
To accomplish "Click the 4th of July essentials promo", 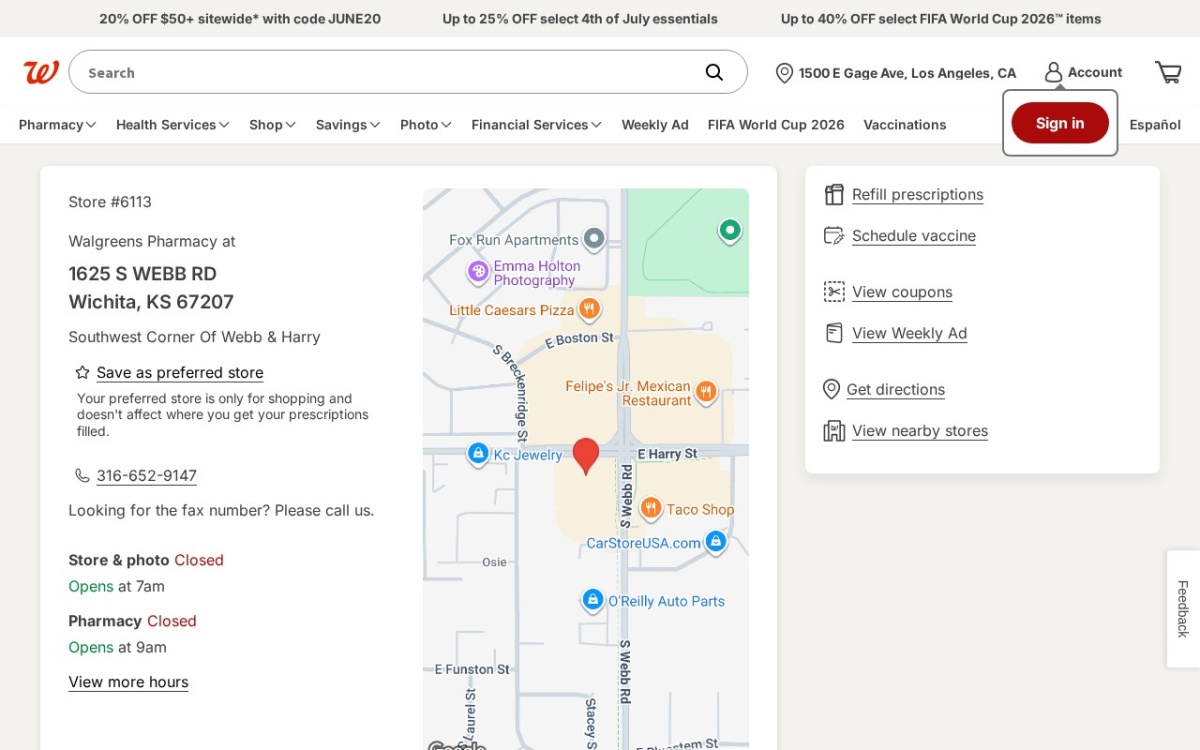I will [x=580, y=19].
